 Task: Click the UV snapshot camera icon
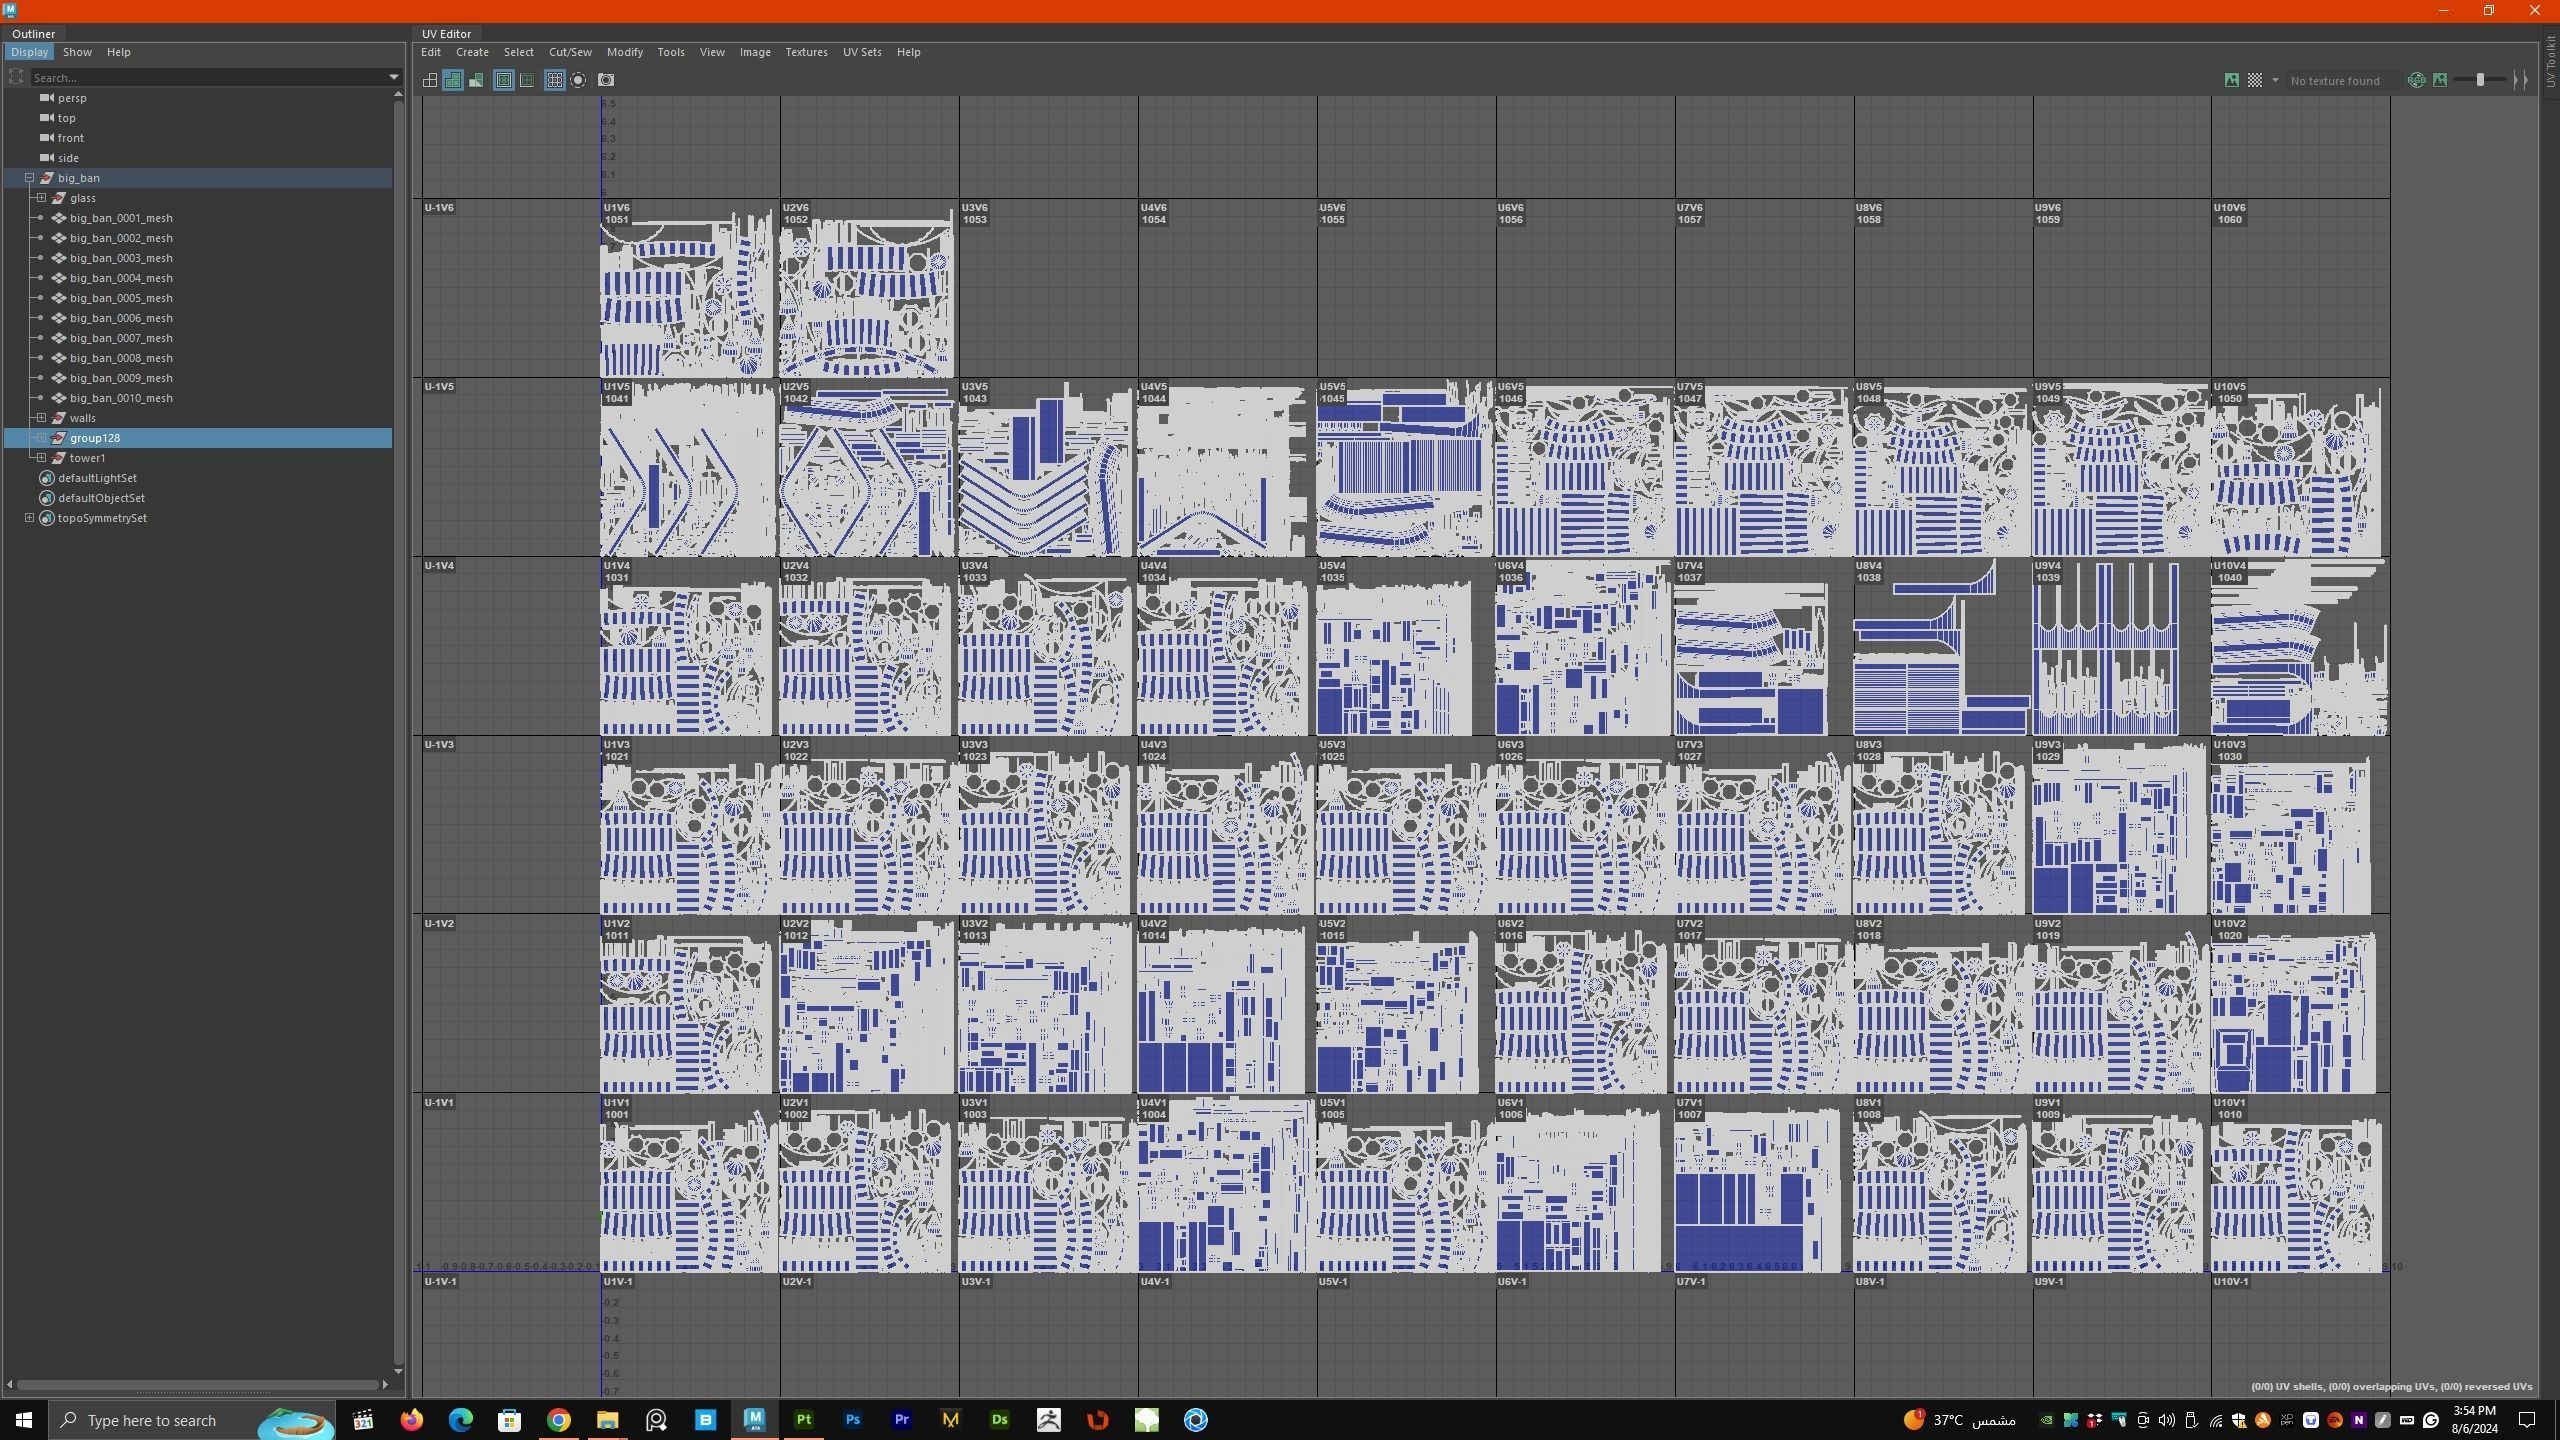click(x=606, y=80)
